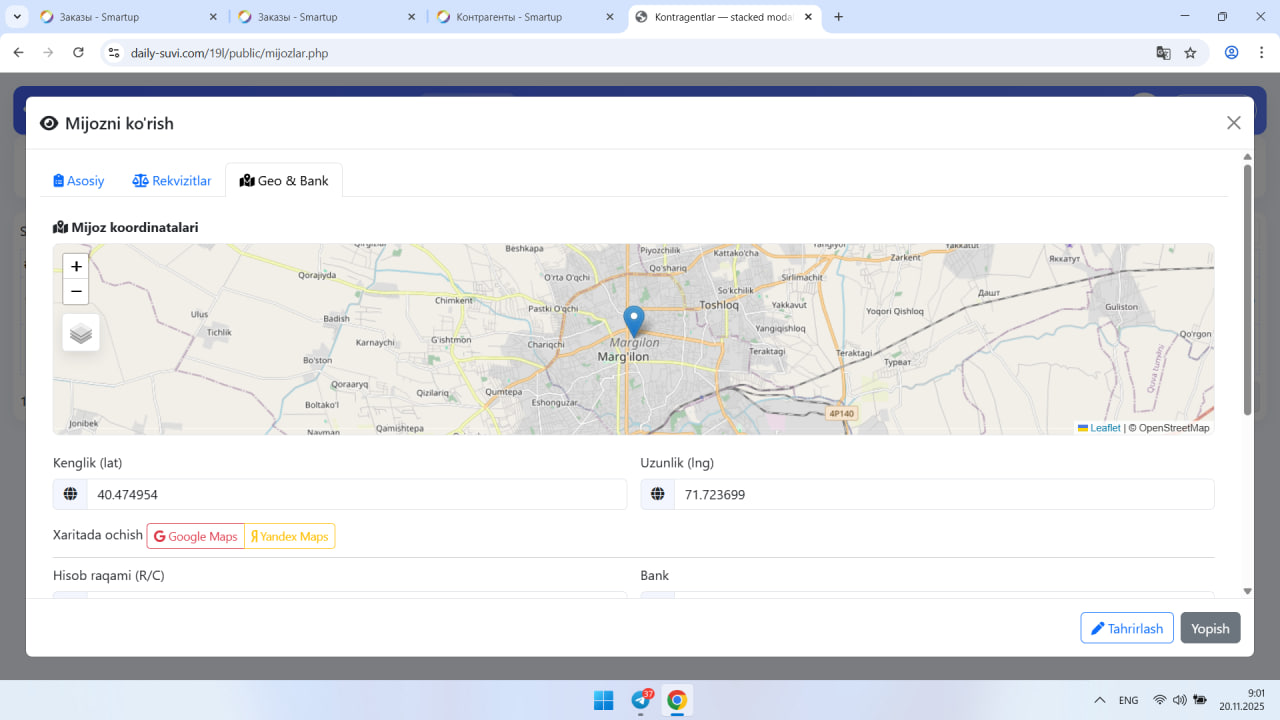
Task: Open the map layers control
Action: pyautogui.click(x=81, y=333)
